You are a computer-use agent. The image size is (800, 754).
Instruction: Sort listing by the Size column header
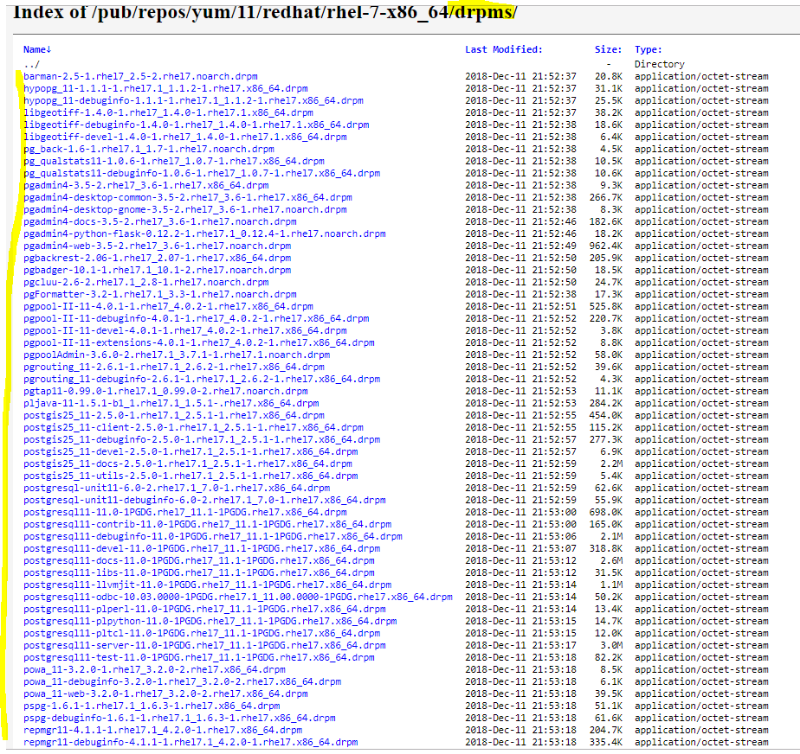(608, 49)
